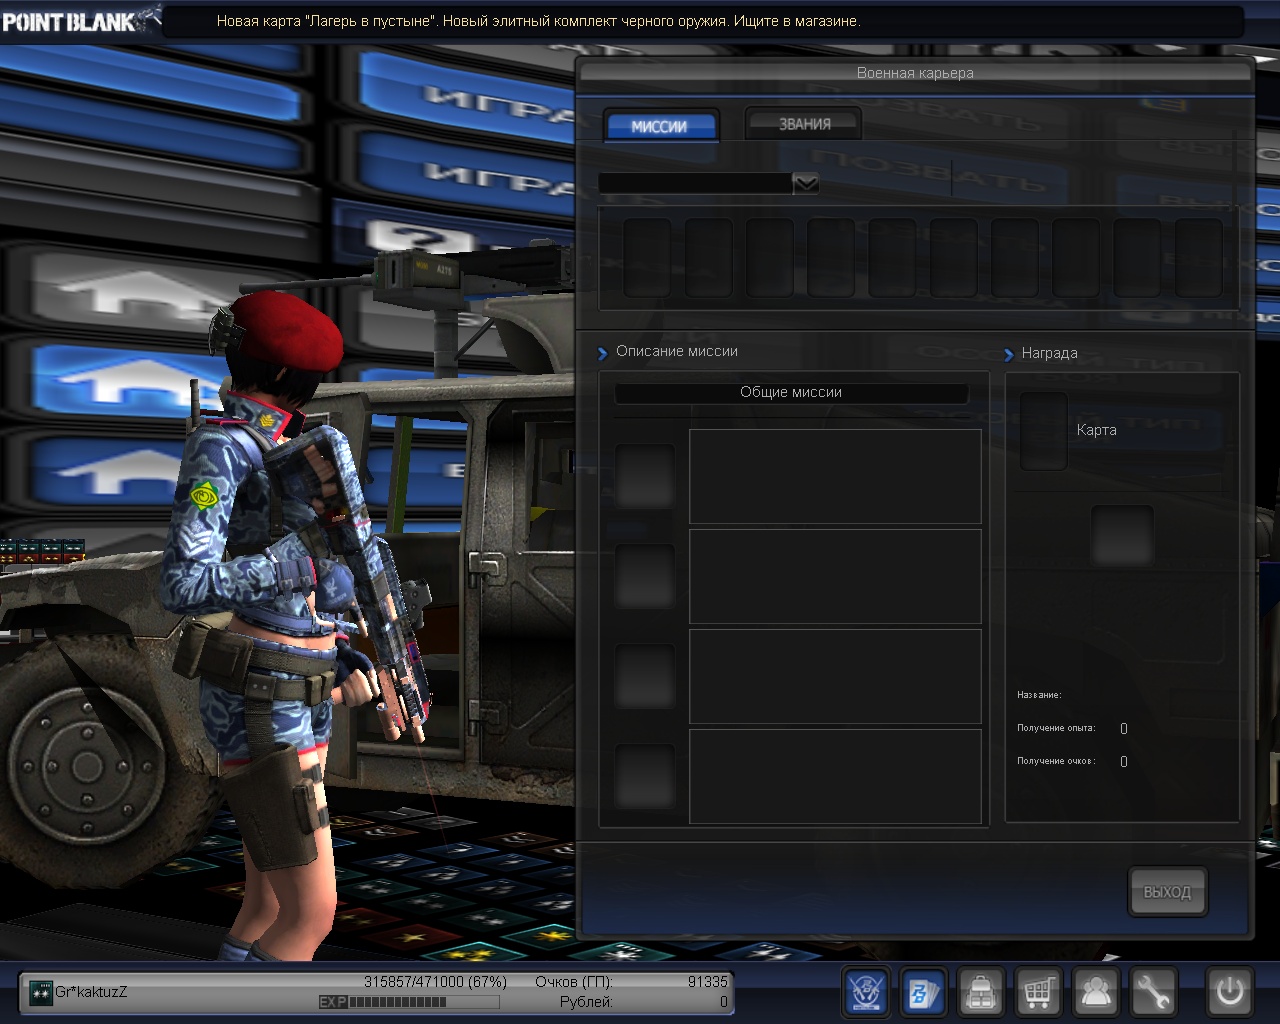The width and height of the screenshot is (1280, 1024).
Task: Switch to the ЗВАНИЯ tab
Action: click(x=804, y=124)
